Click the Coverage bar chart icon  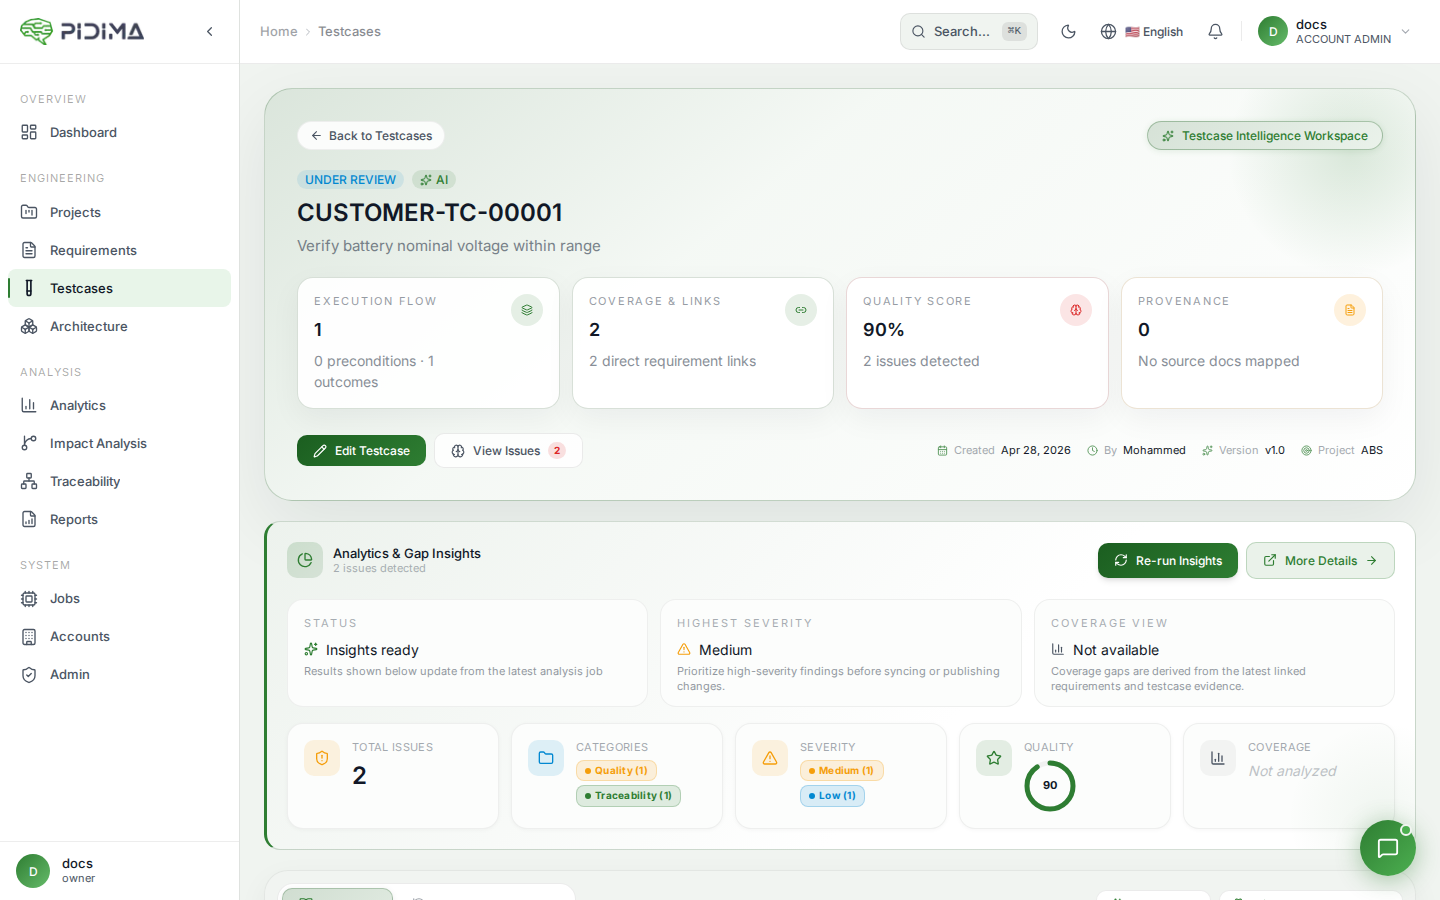click(x=1218, y=758)
